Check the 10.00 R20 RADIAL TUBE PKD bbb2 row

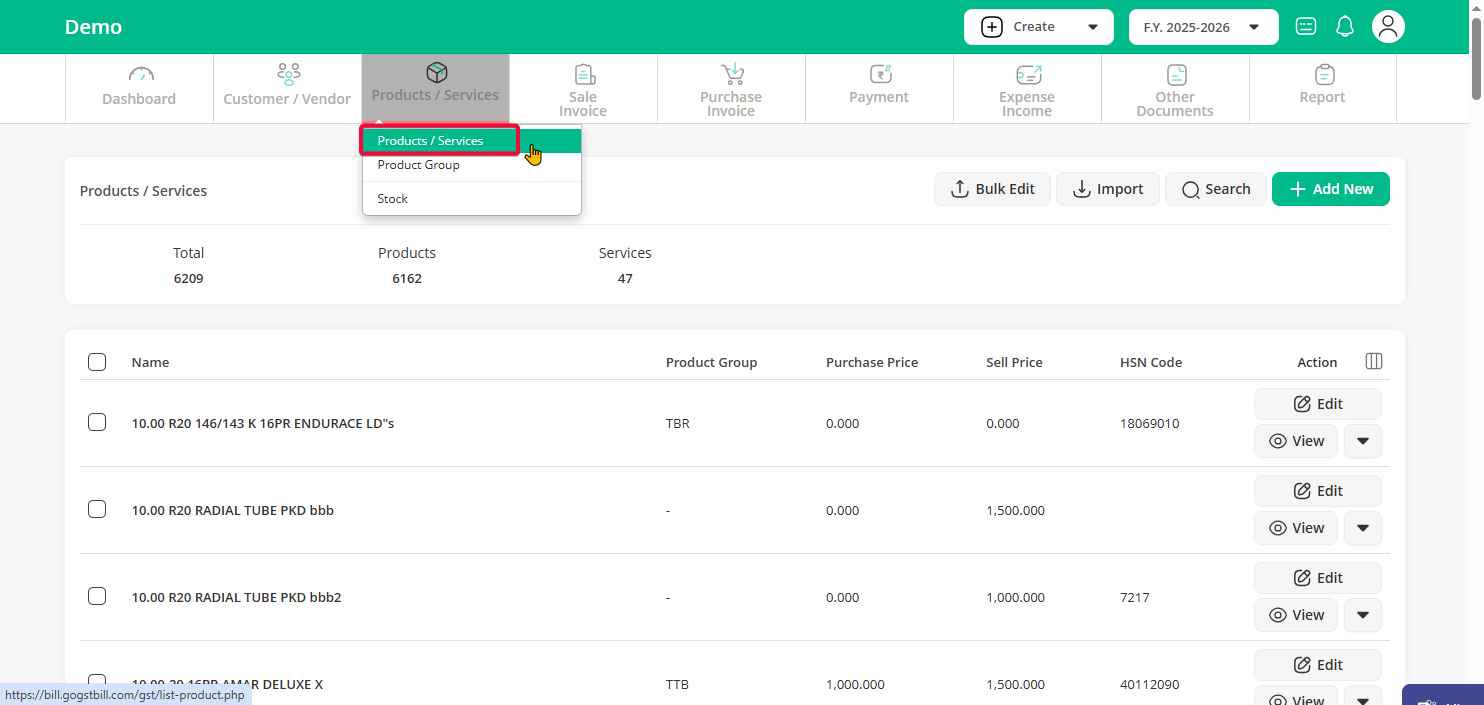point(97,596)
